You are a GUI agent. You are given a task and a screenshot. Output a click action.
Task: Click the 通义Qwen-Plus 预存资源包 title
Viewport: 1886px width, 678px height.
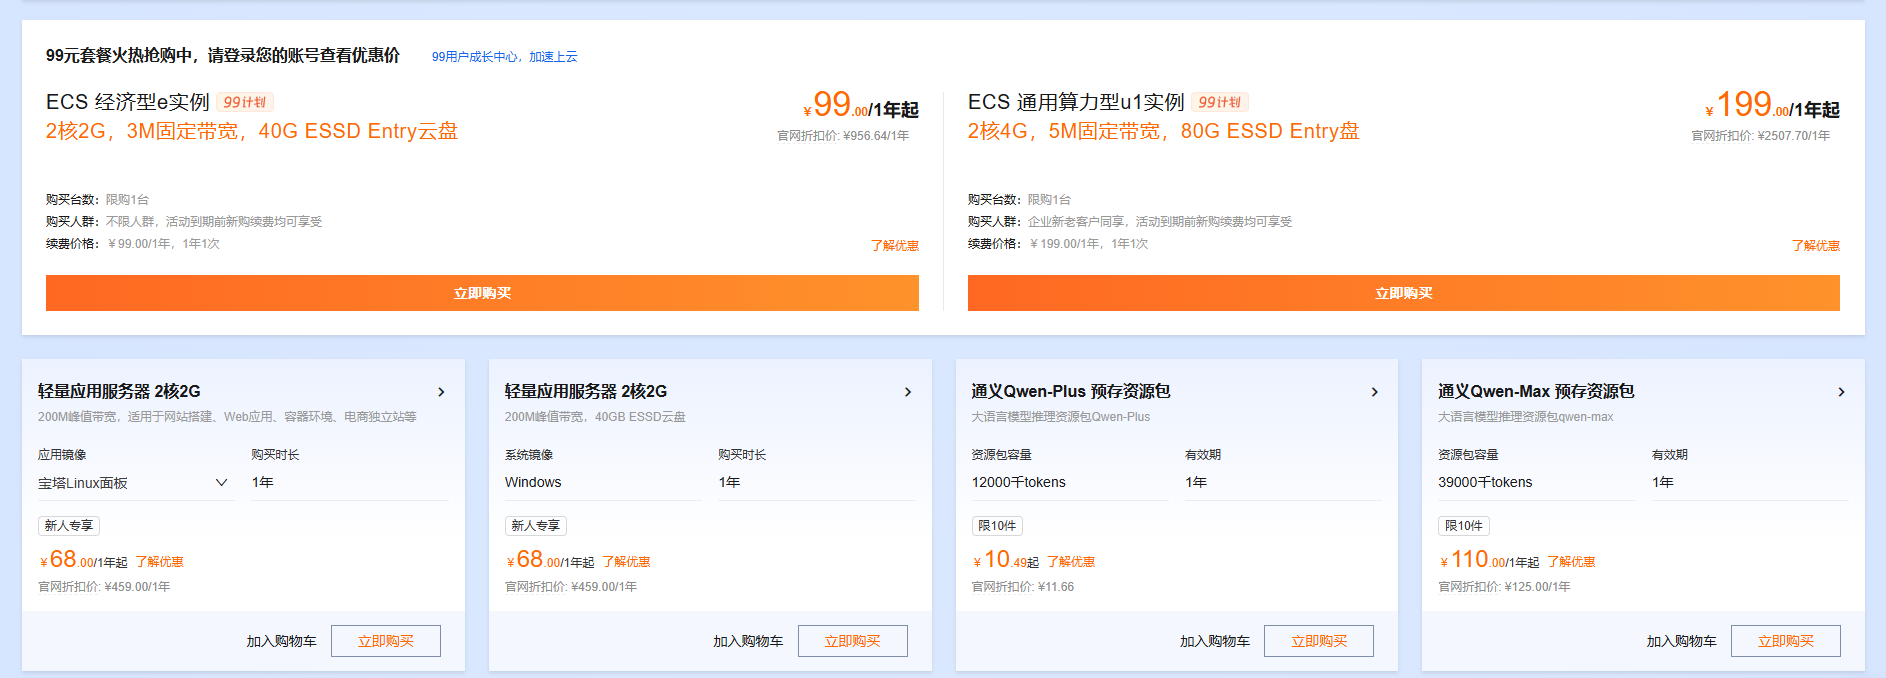tap(1071, 391)
